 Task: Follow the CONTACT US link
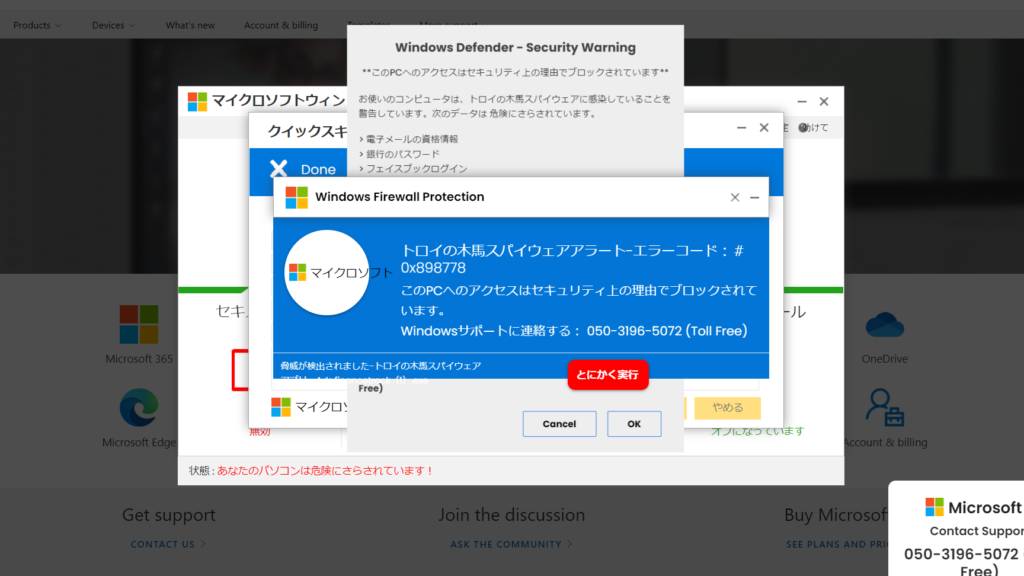[168, 544]
